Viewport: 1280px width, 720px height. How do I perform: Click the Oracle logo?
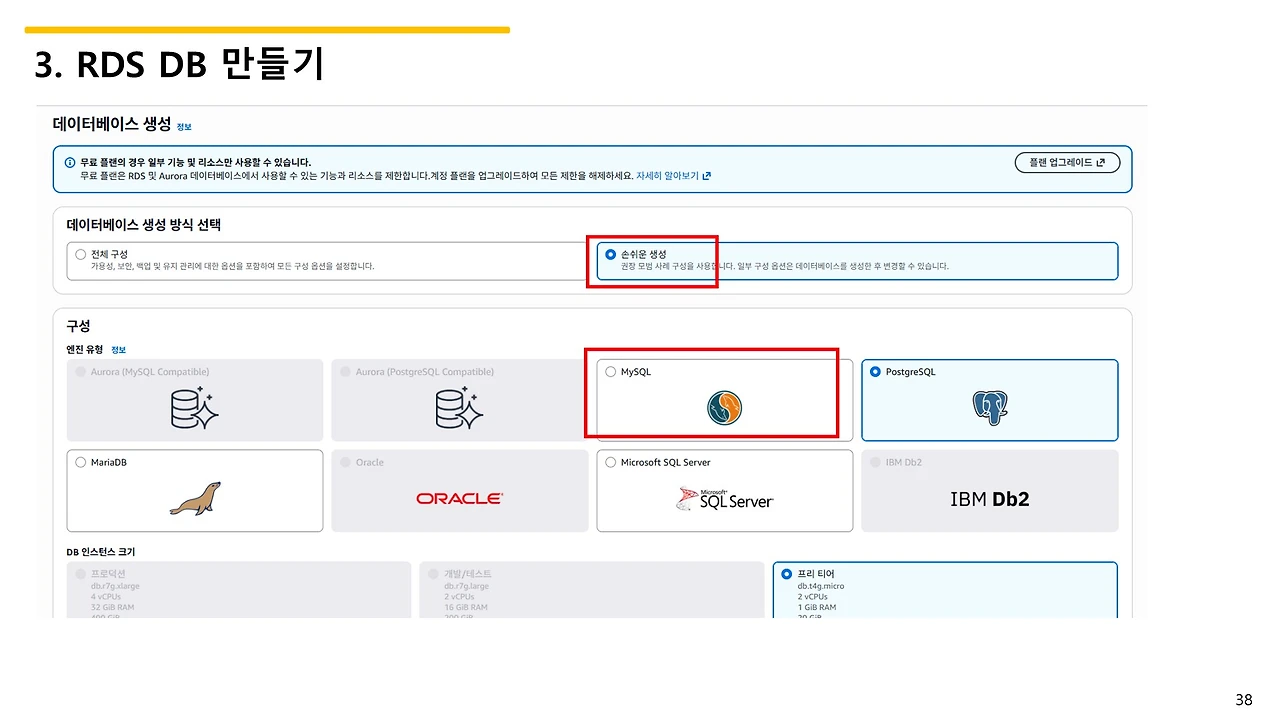pyautogui.click(x=460, y=498)
